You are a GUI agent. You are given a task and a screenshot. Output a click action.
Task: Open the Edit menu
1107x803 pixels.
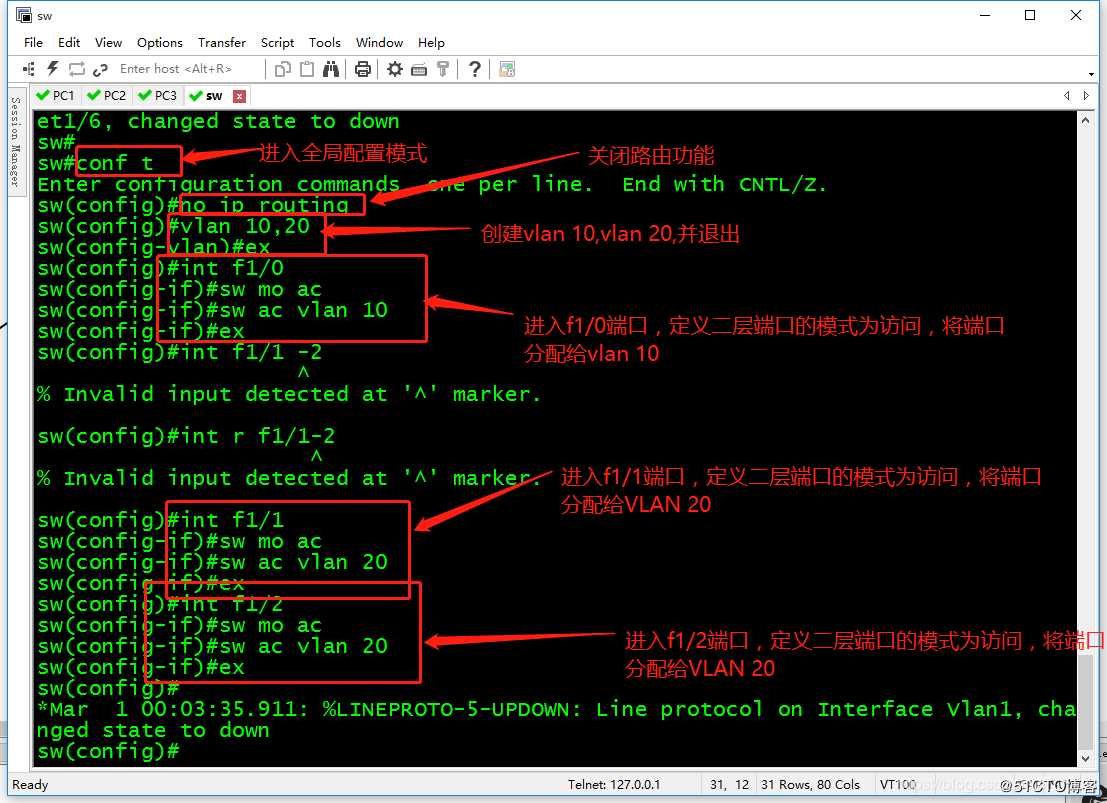(68, 42)
